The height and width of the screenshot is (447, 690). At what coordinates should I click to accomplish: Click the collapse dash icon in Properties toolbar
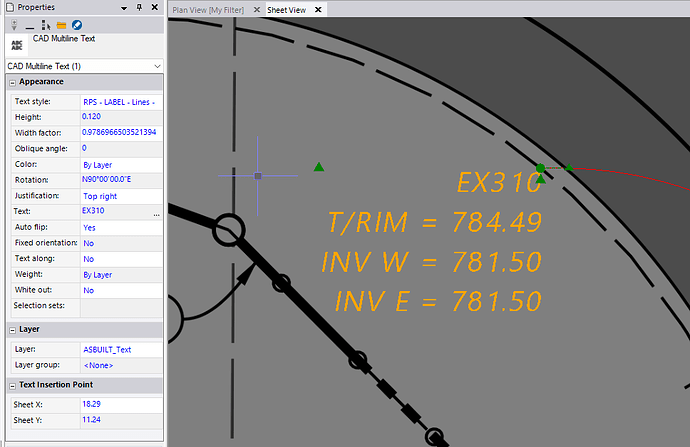click(x=29, y=28)
